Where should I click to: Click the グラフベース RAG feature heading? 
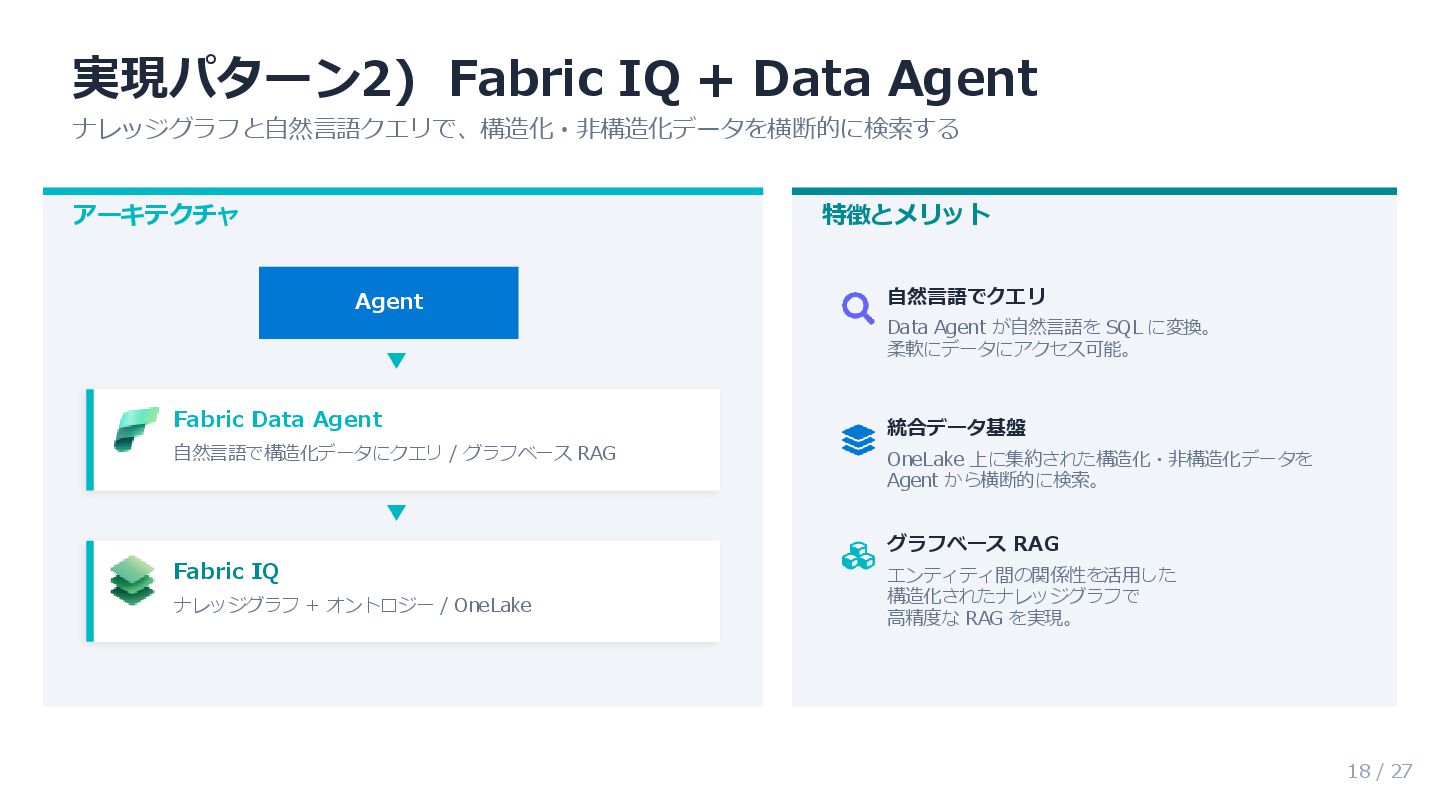point(972,544)
